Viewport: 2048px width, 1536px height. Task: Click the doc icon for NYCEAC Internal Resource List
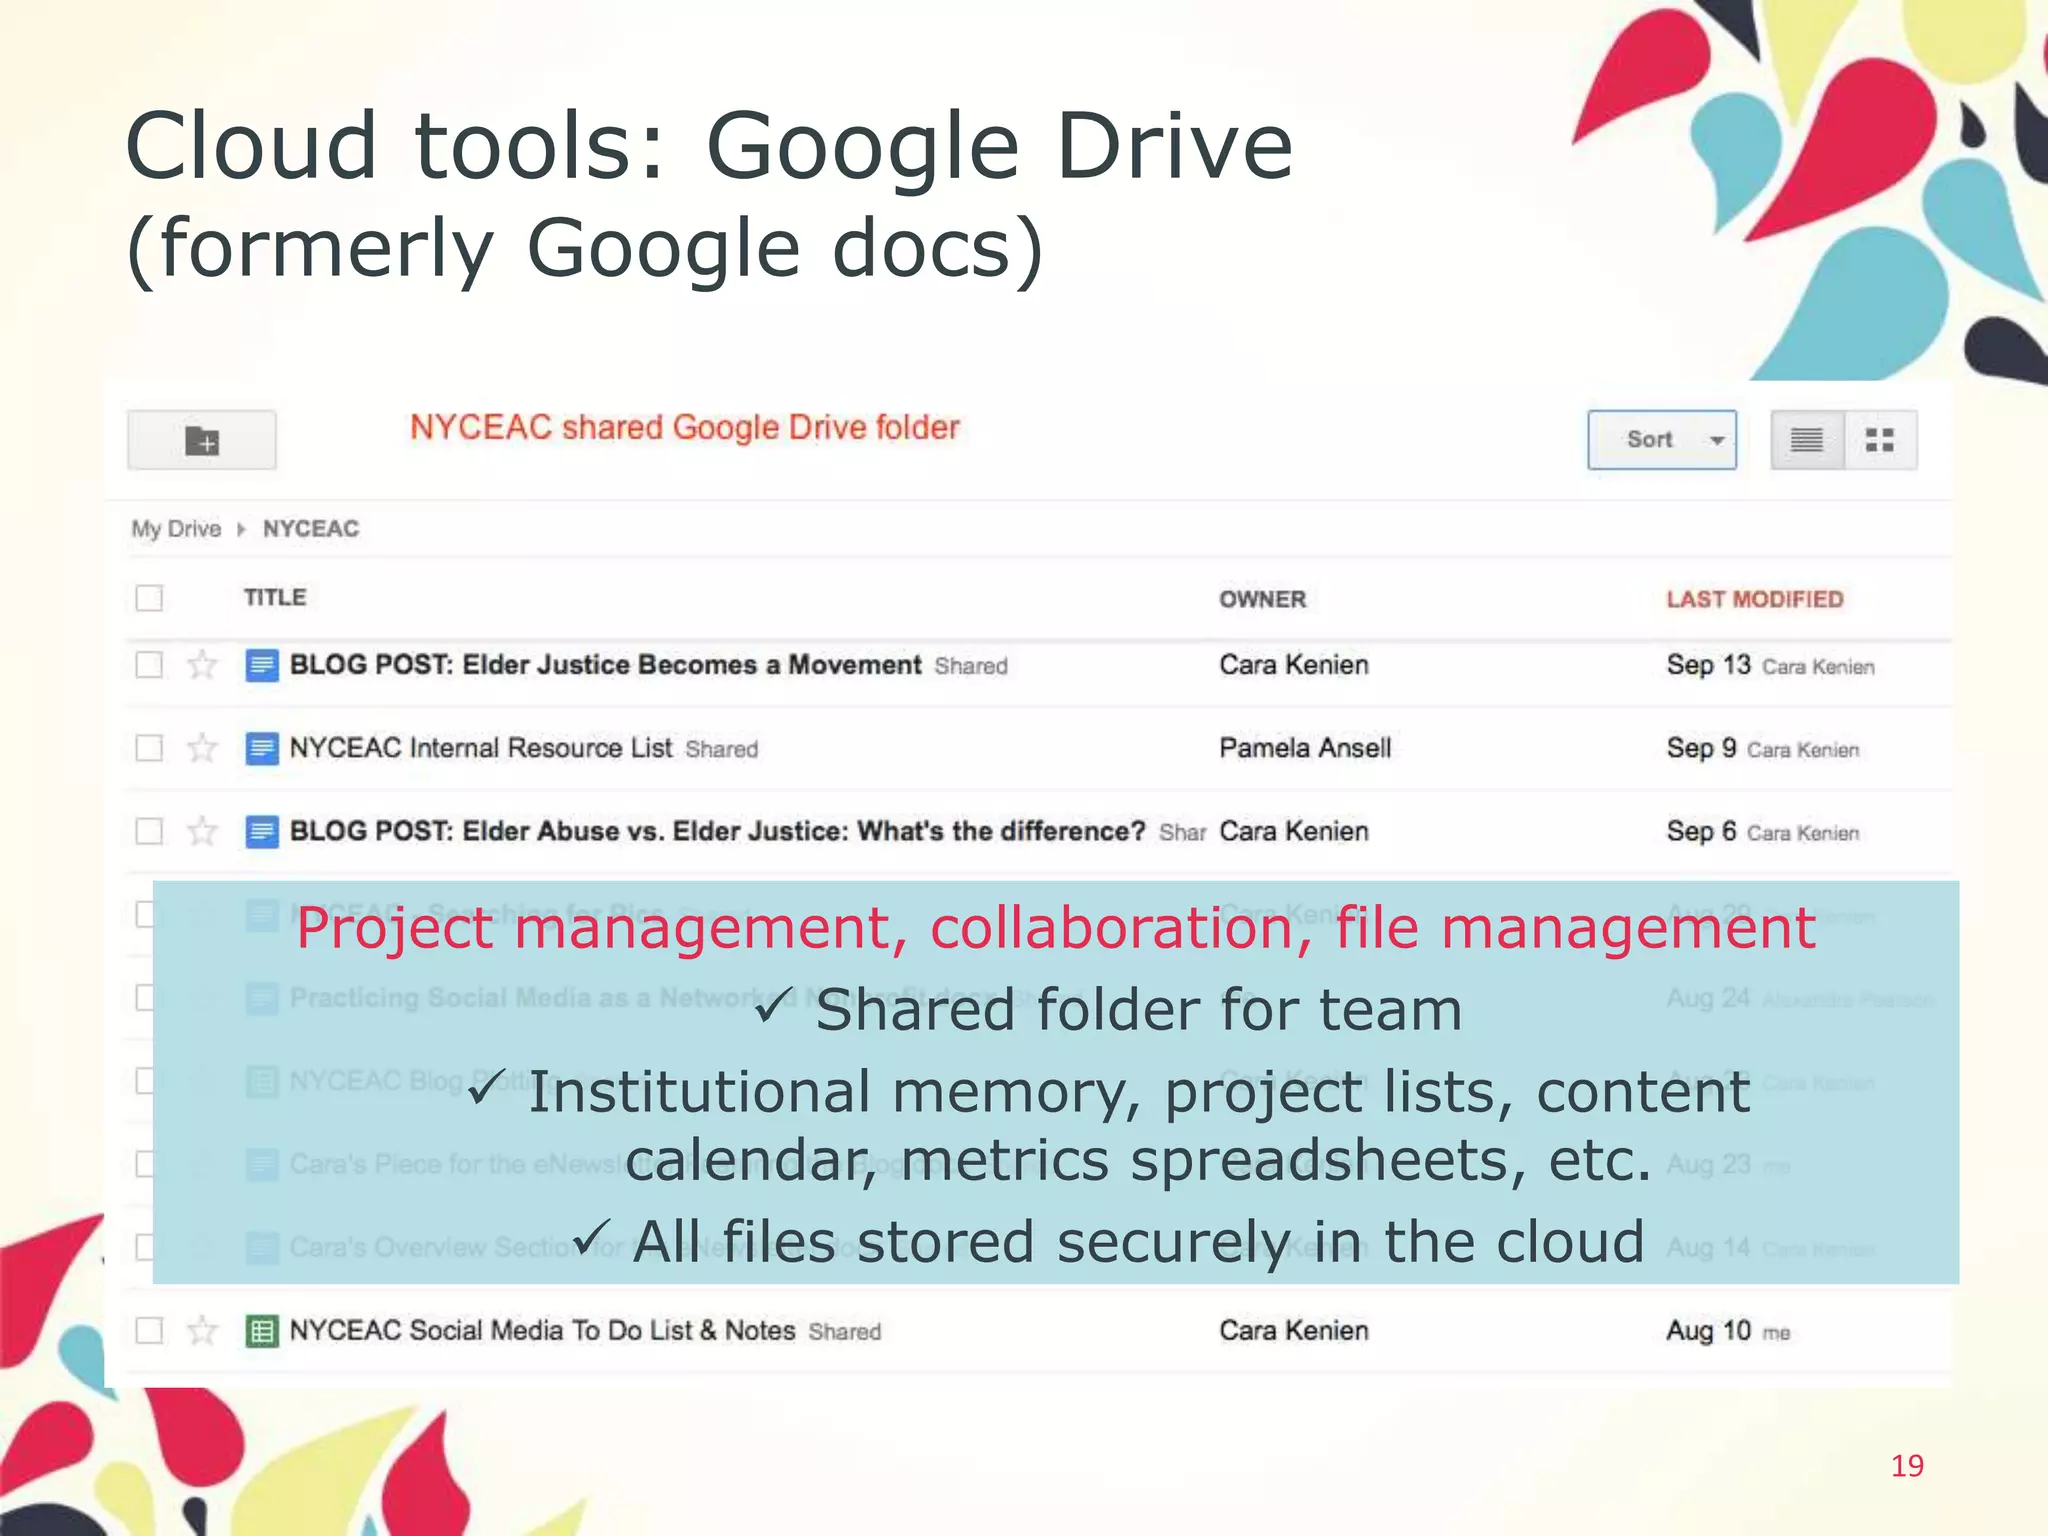[x=262, y=748]
